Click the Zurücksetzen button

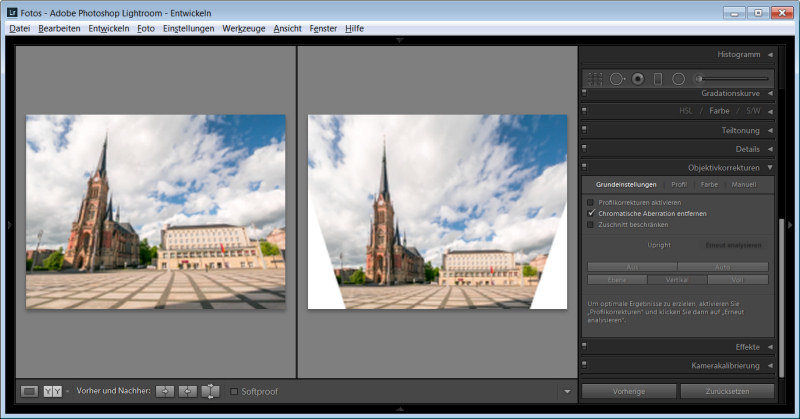coord(727,391)
